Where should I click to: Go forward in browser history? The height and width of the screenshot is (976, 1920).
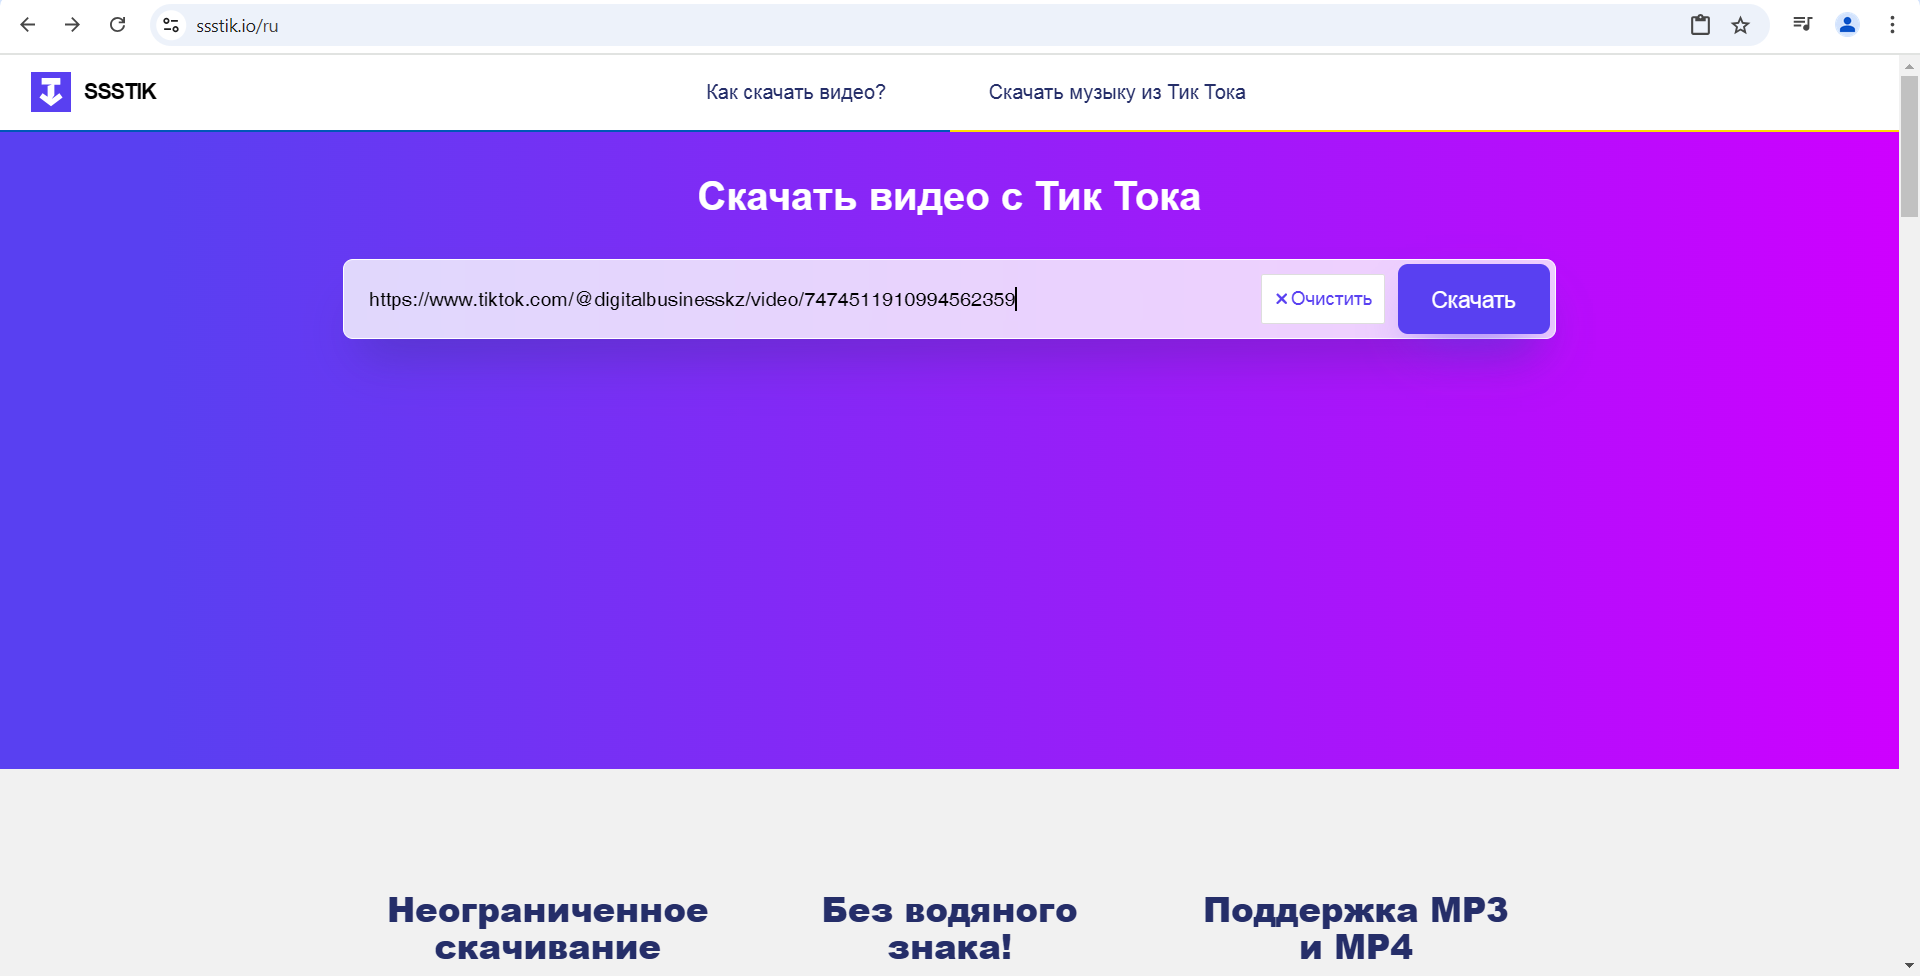coord(72,25)
